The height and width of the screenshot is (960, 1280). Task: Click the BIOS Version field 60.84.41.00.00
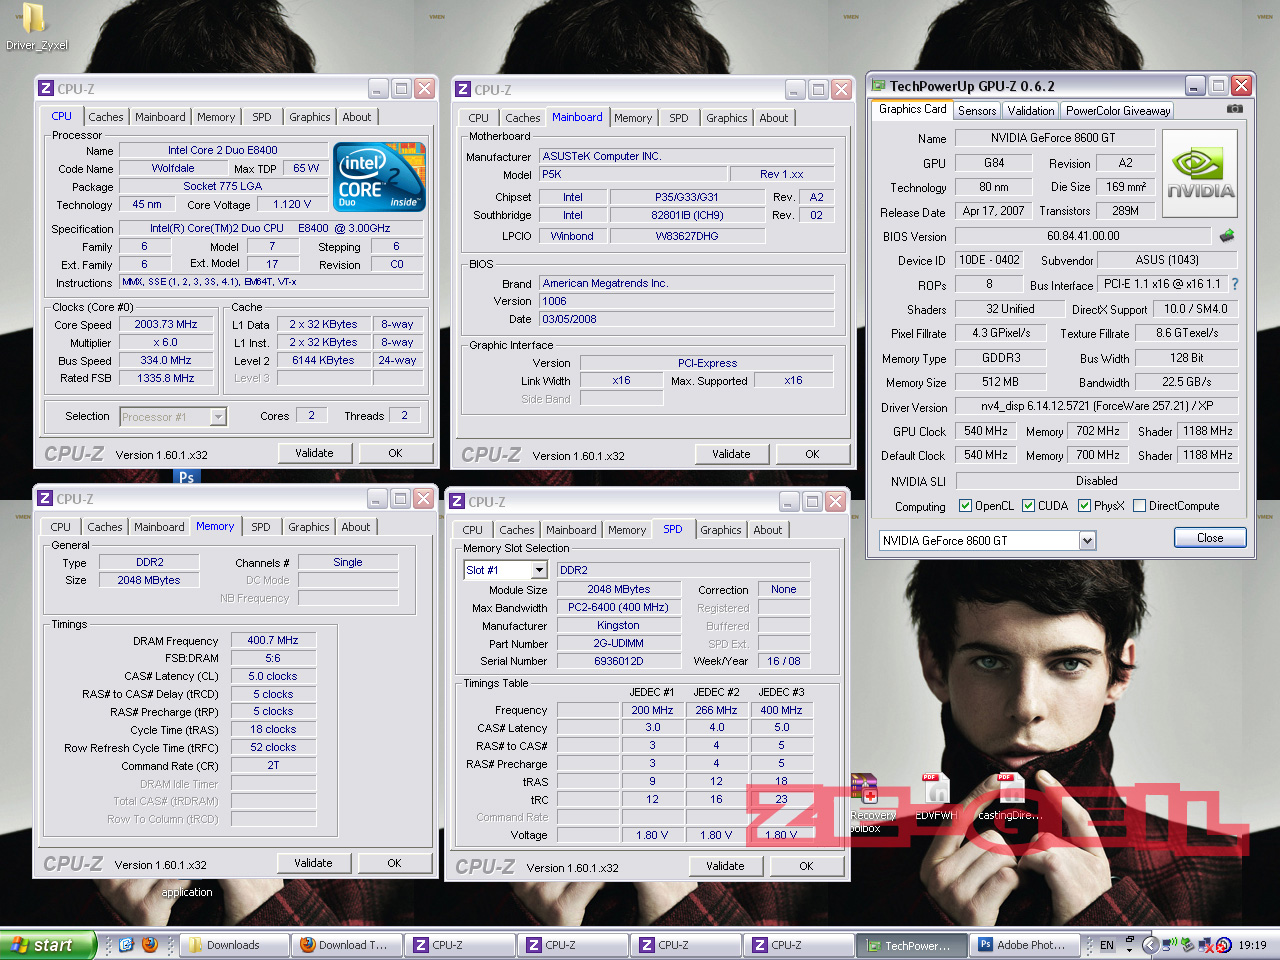tap(1083, 236)
